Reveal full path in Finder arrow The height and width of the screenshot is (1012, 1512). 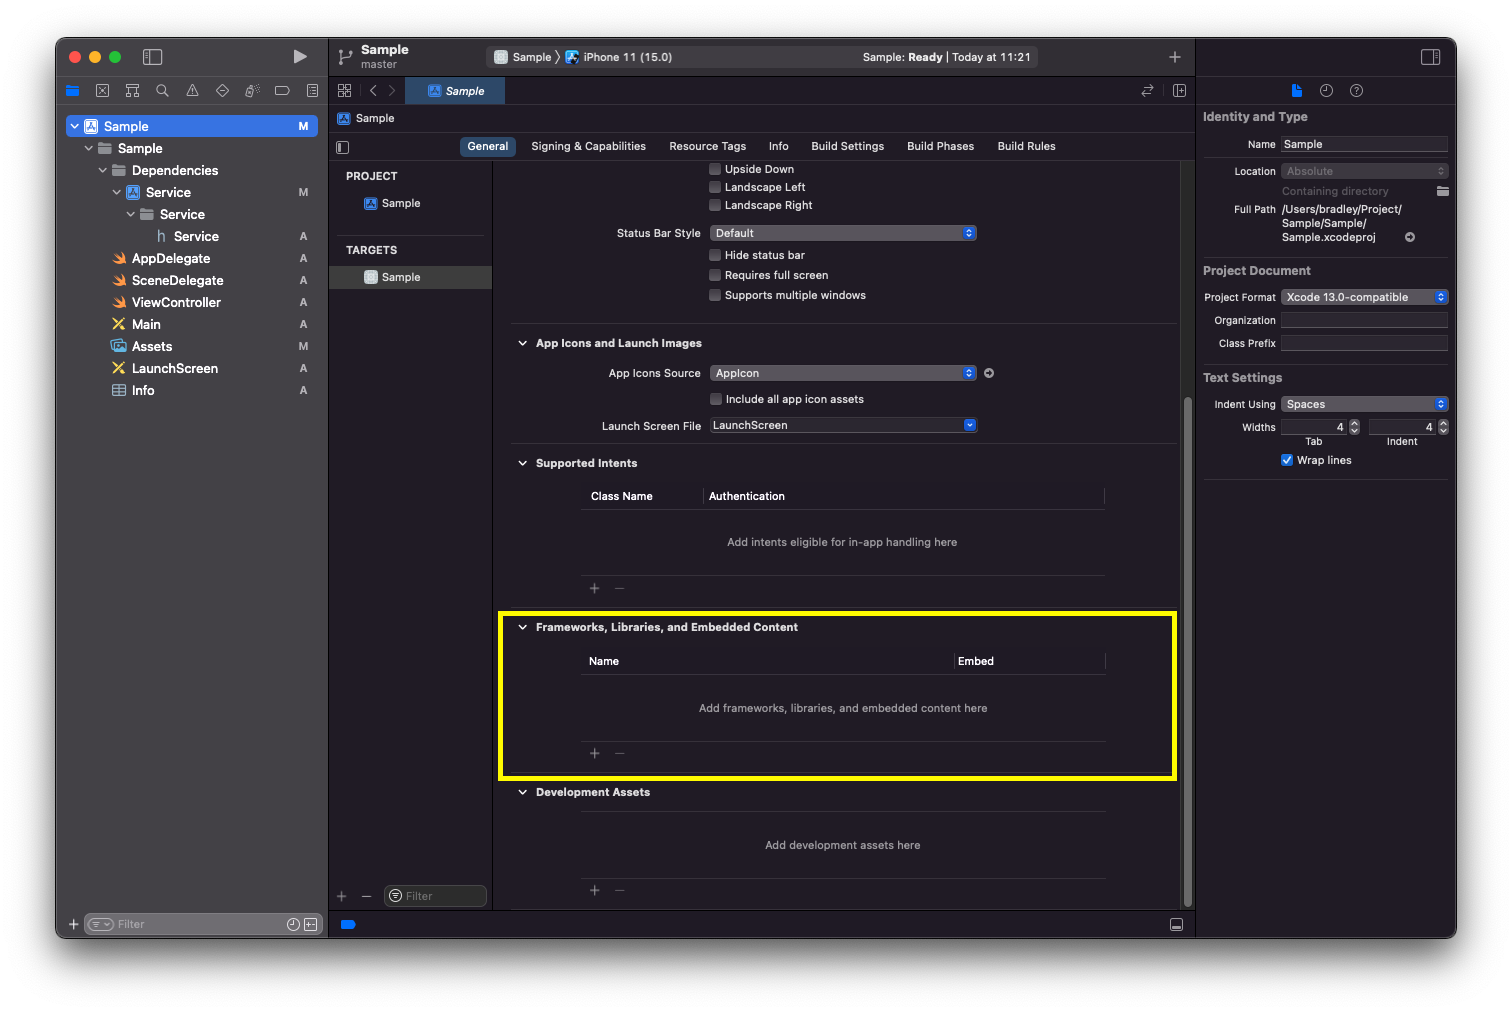pyautogui.click(x=1410, y=237)
